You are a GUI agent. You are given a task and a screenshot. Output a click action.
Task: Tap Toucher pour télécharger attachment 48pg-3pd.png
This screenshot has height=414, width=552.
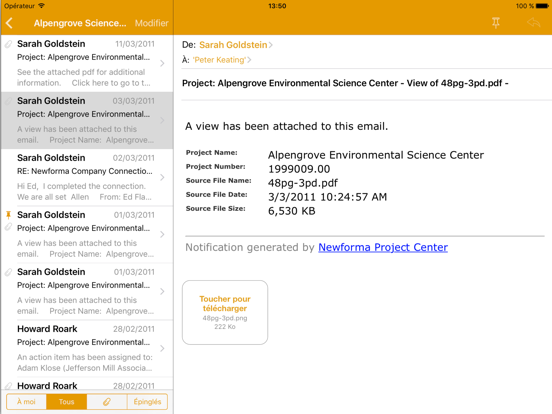(225, 313)
